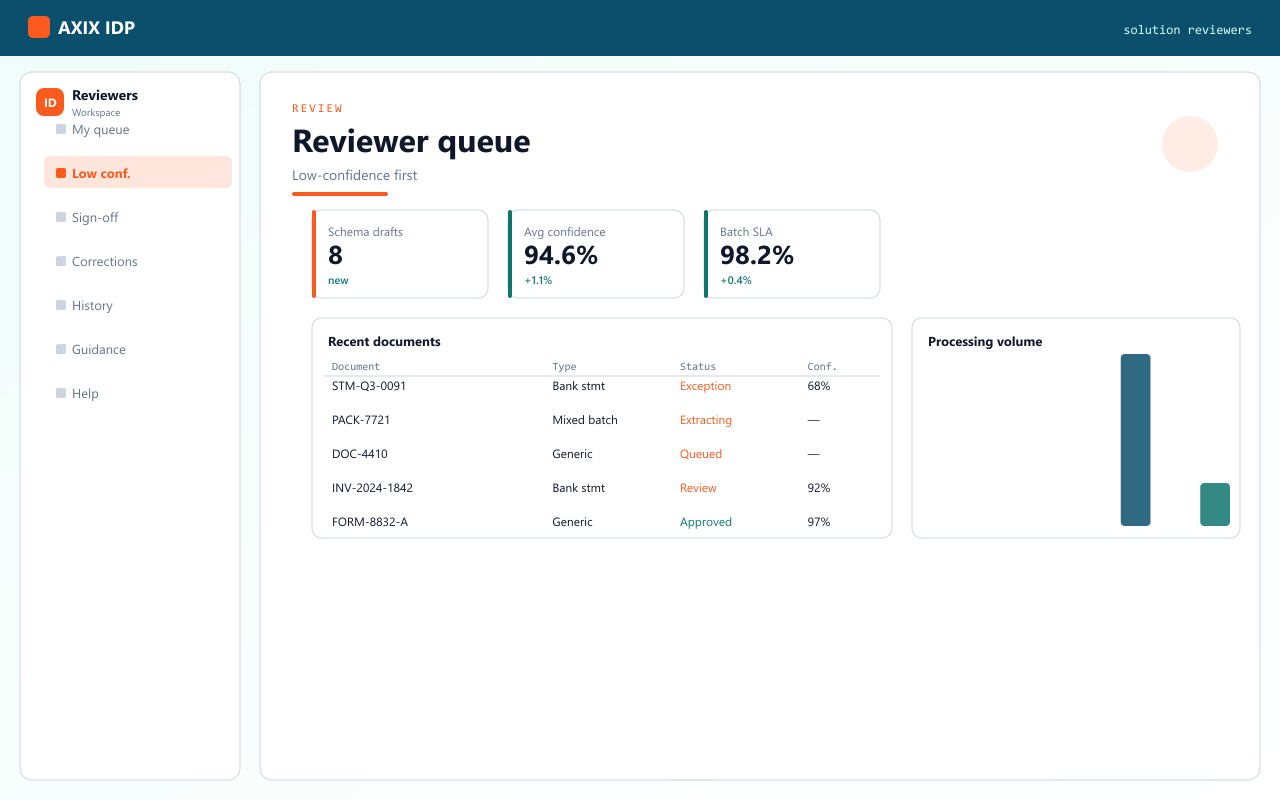Open the Avg confidence stat card
1280x800 pixels.
(596, 254)
